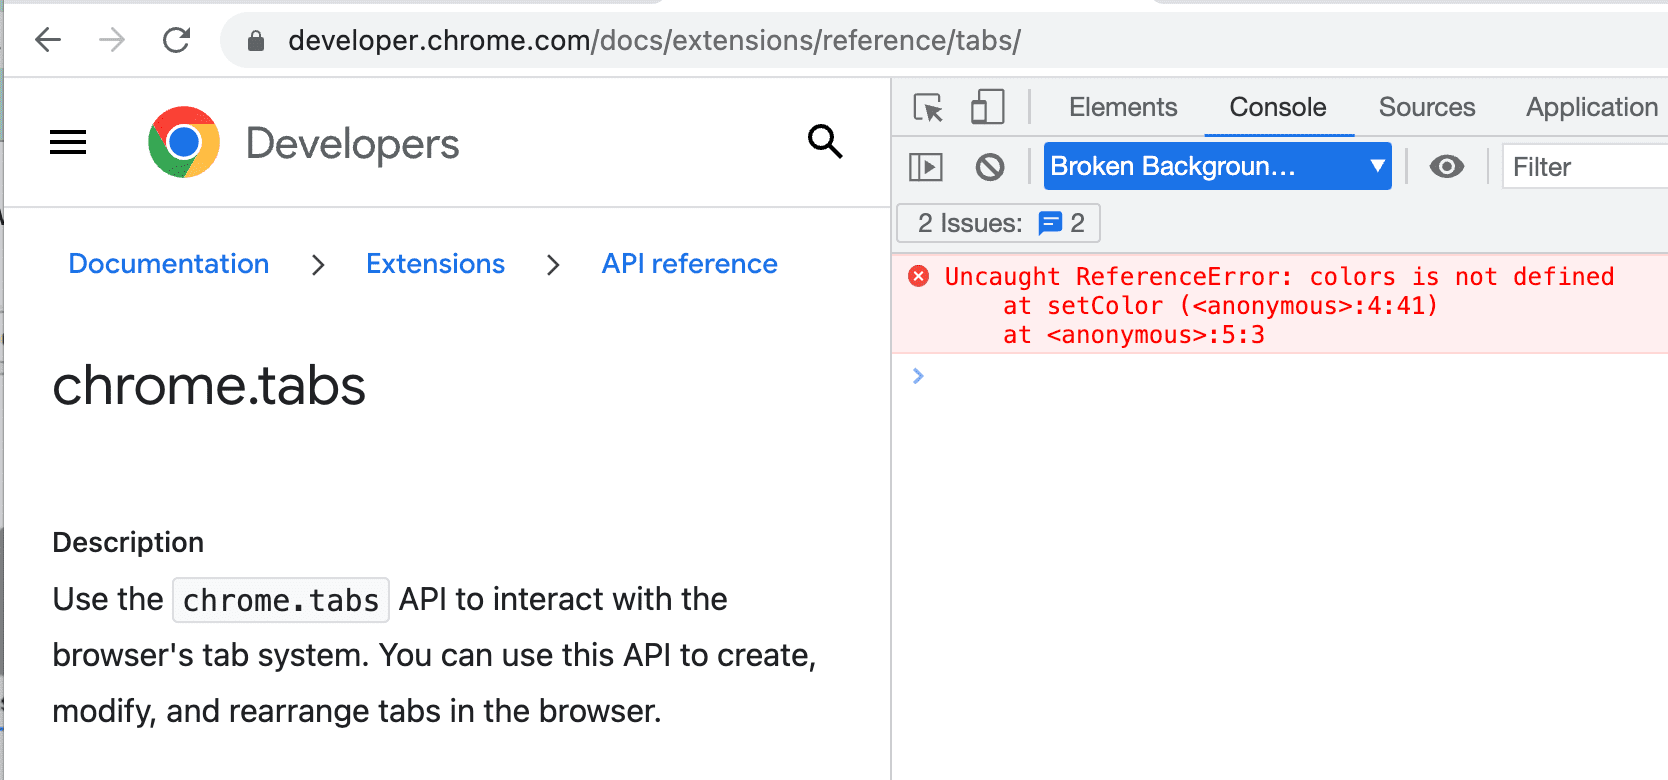
Task: Clear the console with the clear icon
Action: (990, 166)
